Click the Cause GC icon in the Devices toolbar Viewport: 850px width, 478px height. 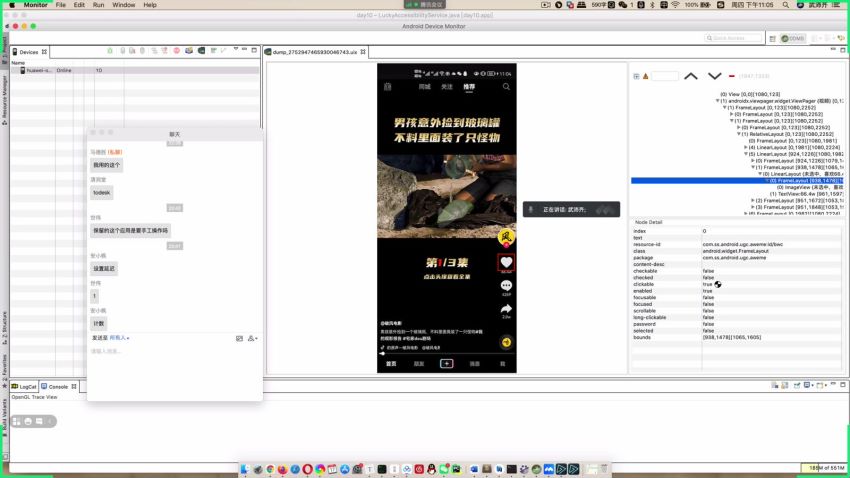point(143,51)
